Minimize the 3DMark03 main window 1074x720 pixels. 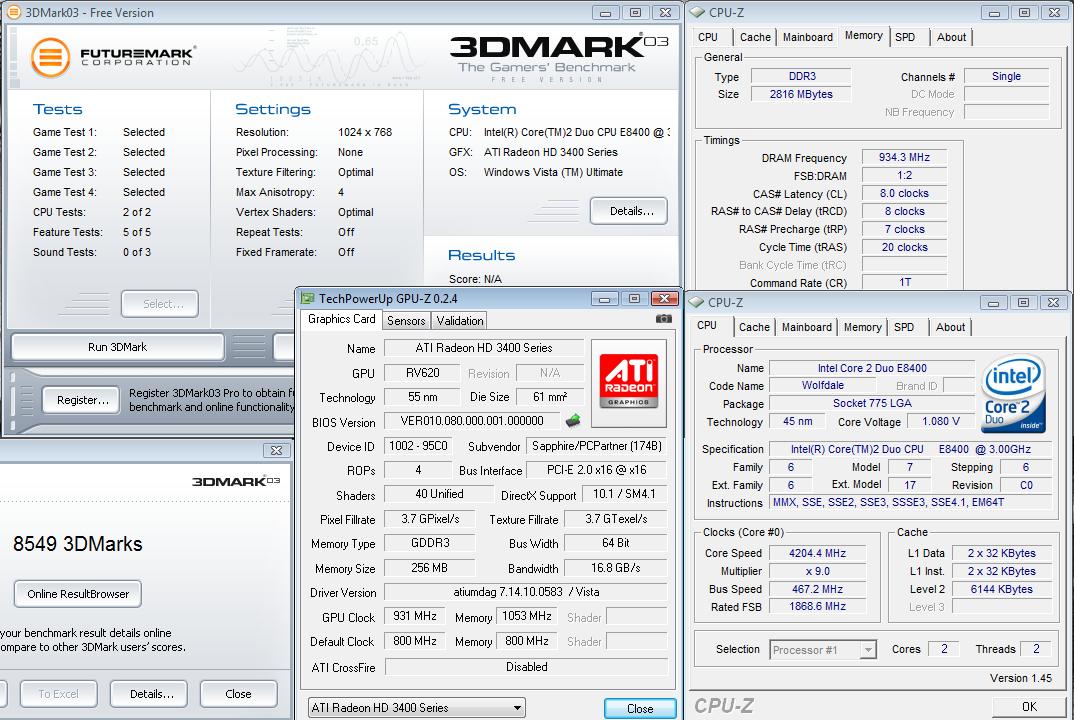pos(605,12)
